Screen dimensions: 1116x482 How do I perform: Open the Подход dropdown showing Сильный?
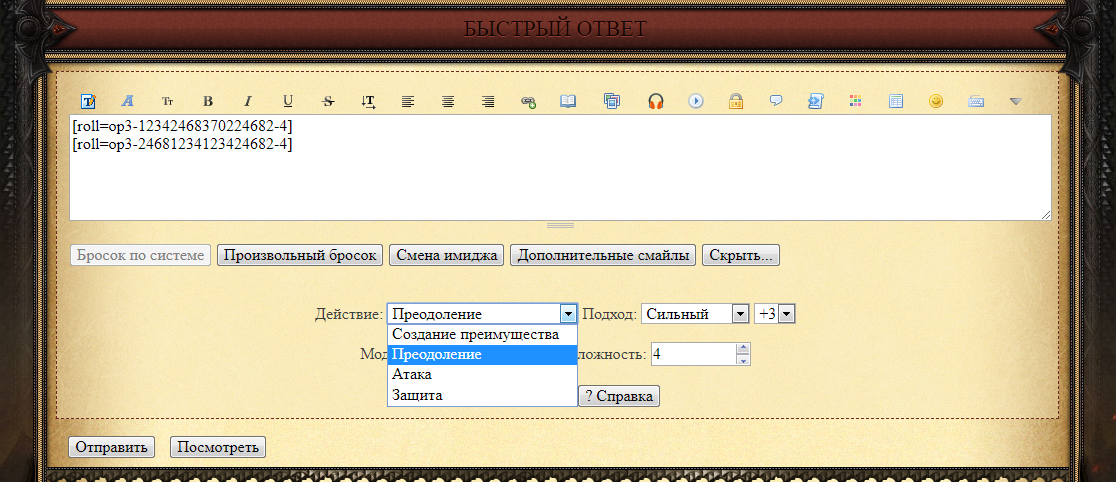pyautogui.click(x=694, y=314)
